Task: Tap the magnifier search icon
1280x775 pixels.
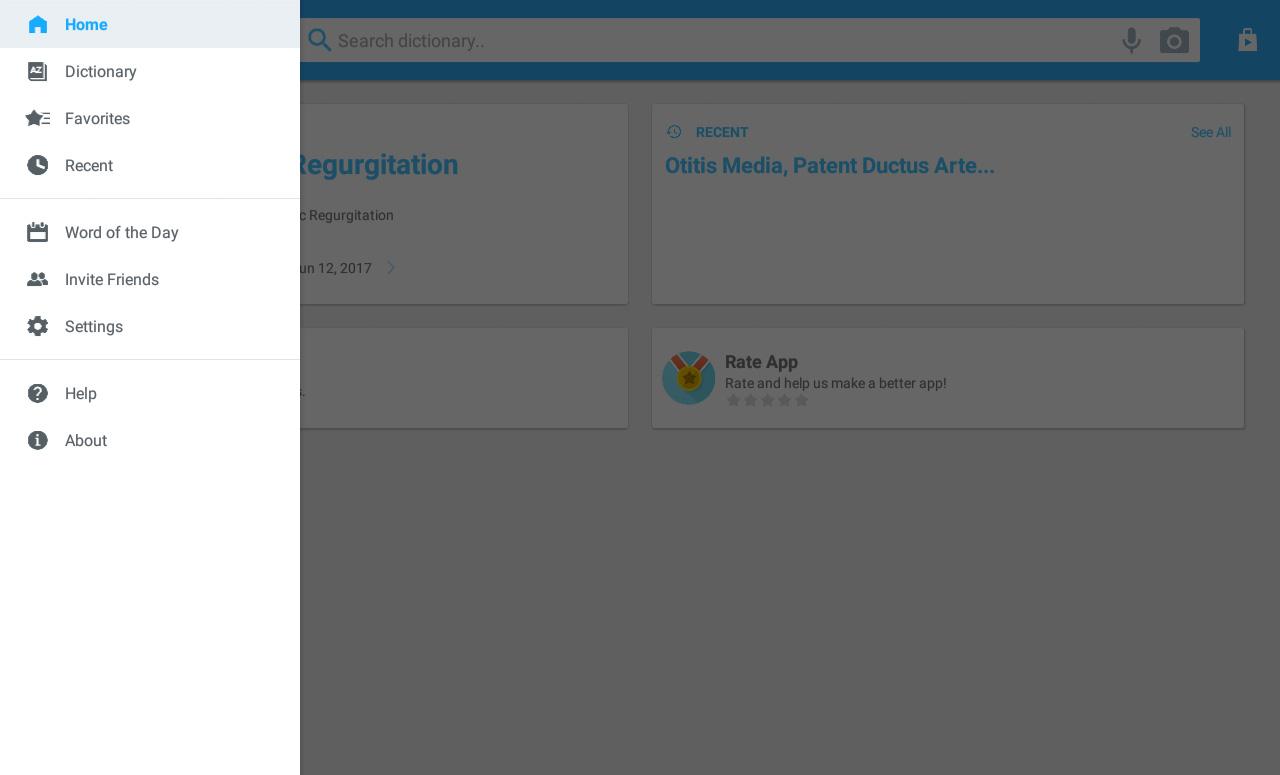Action: (319, 40)
